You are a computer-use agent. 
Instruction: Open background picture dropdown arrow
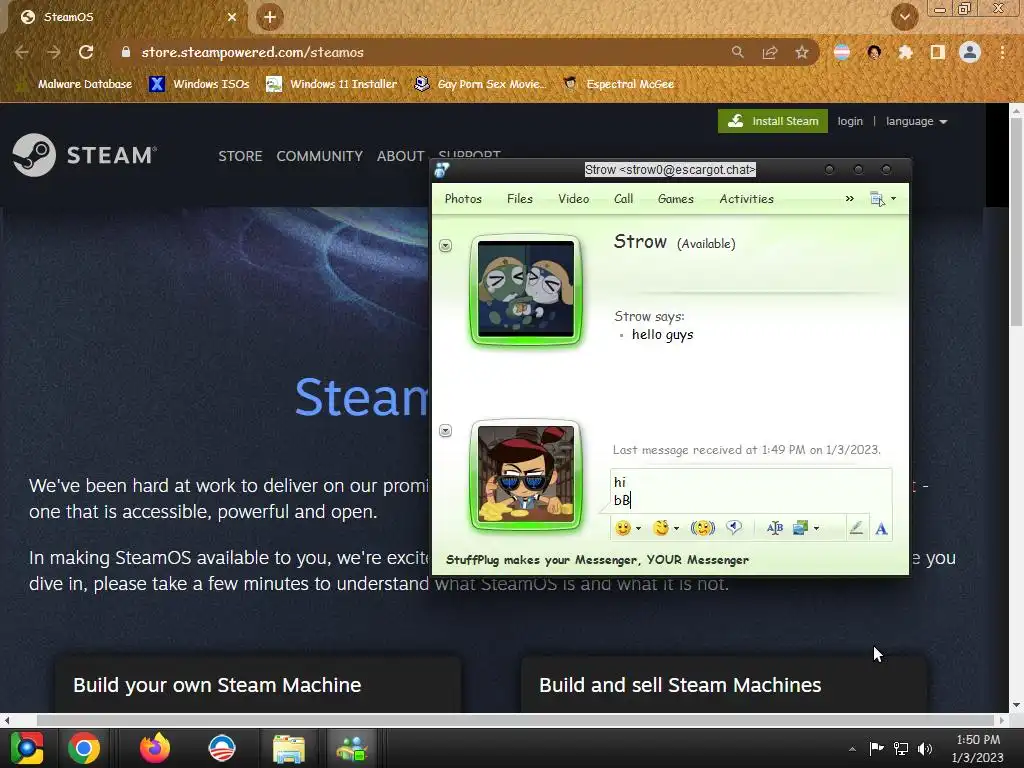tap(816, 528)
